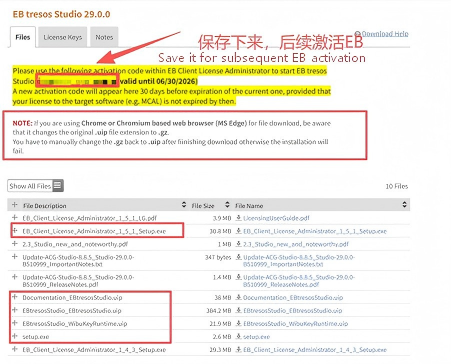Screen dimensions: 451x364
Task: Click download icon beside ReleaseNotes.pdf link
Action: [x=238, y=277]
